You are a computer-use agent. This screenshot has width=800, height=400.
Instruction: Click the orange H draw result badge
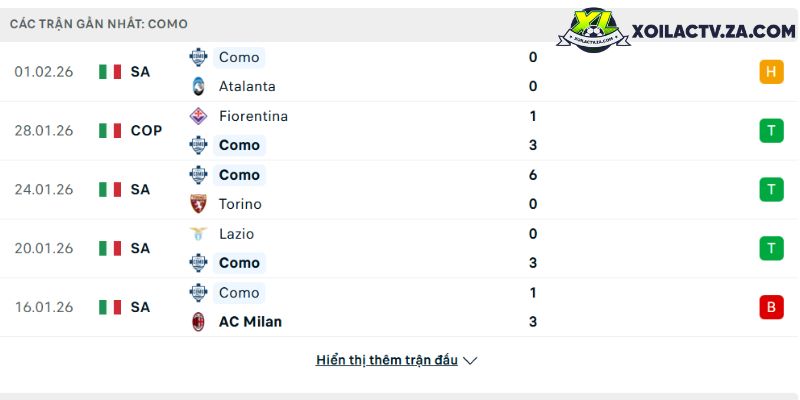771,71
